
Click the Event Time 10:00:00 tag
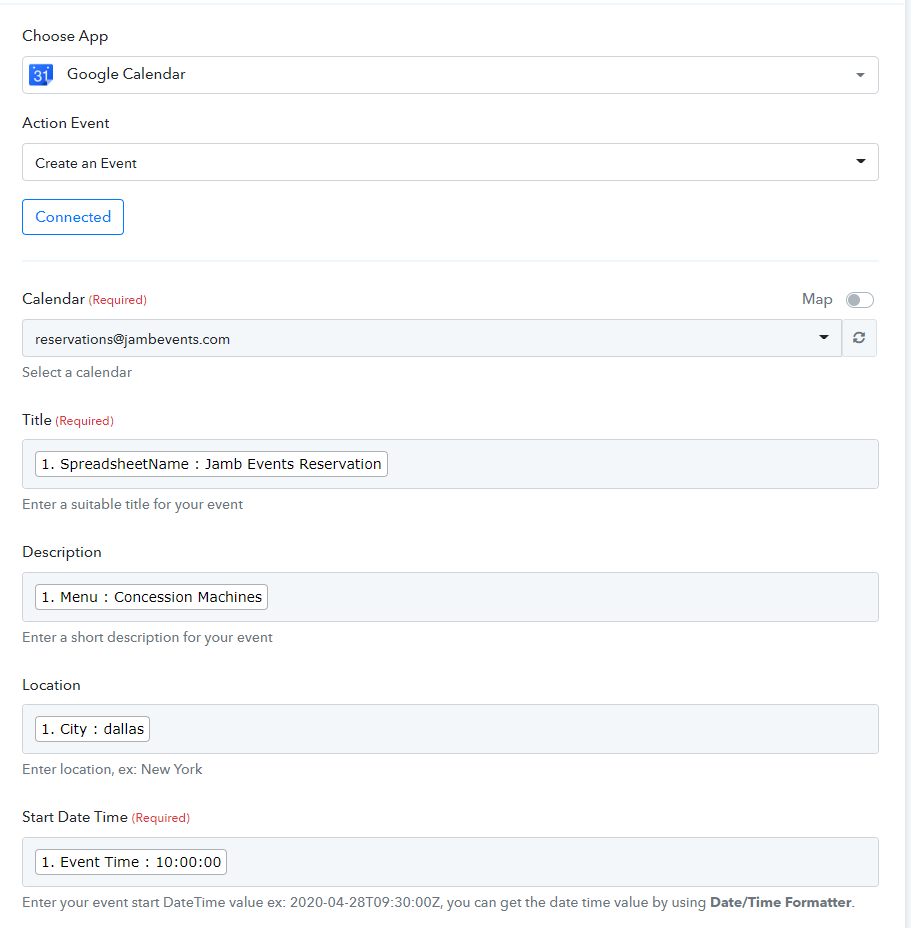pos(131,862)
